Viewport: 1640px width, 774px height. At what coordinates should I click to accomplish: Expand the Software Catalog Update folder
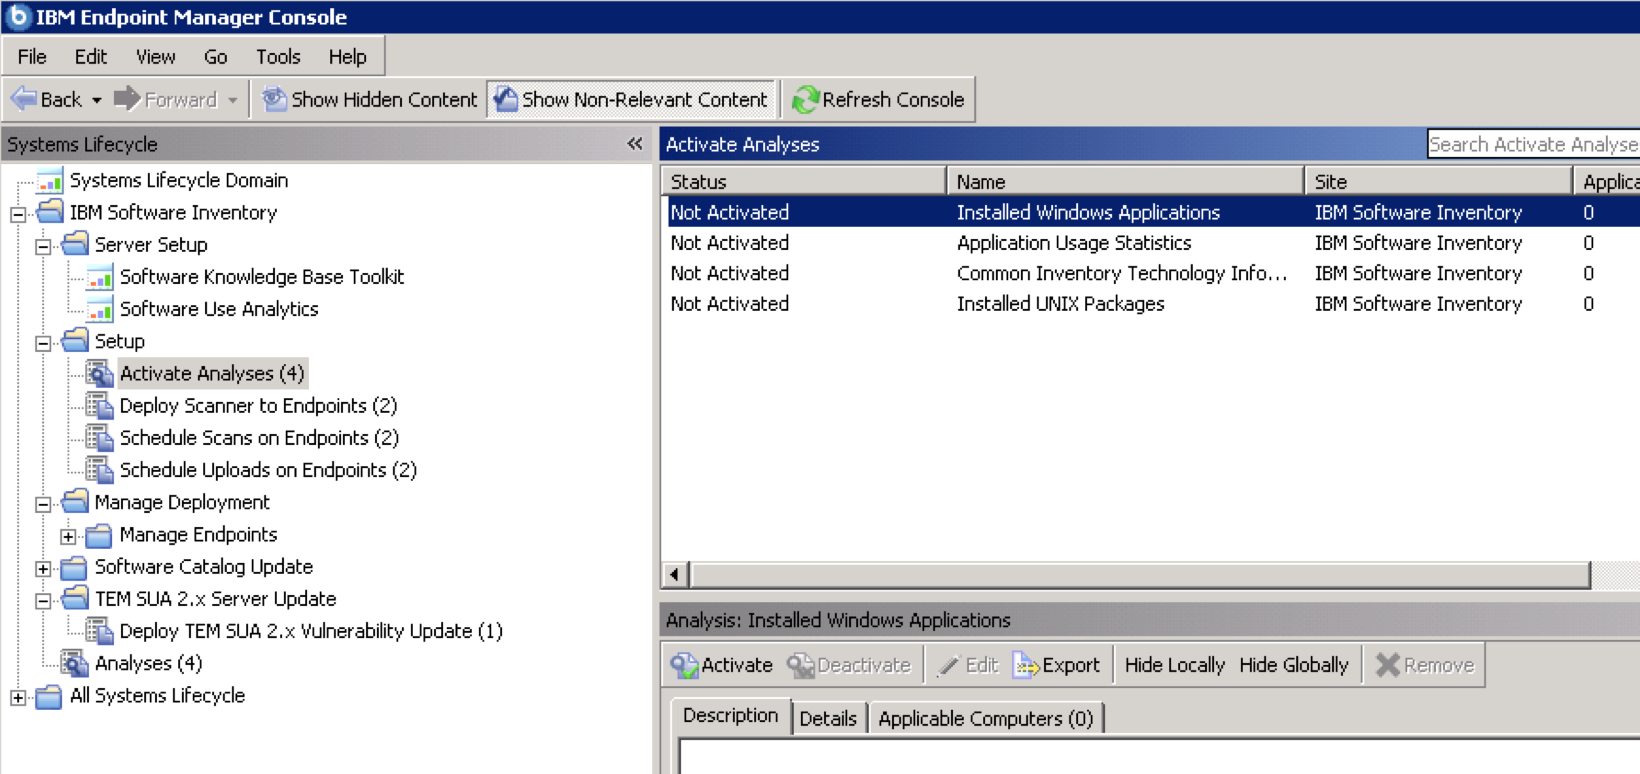click(x=43, y=569)
